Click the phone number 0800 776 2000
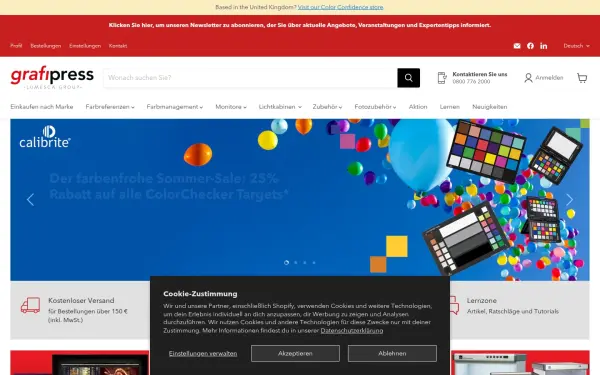 click(x=471, y=82)
